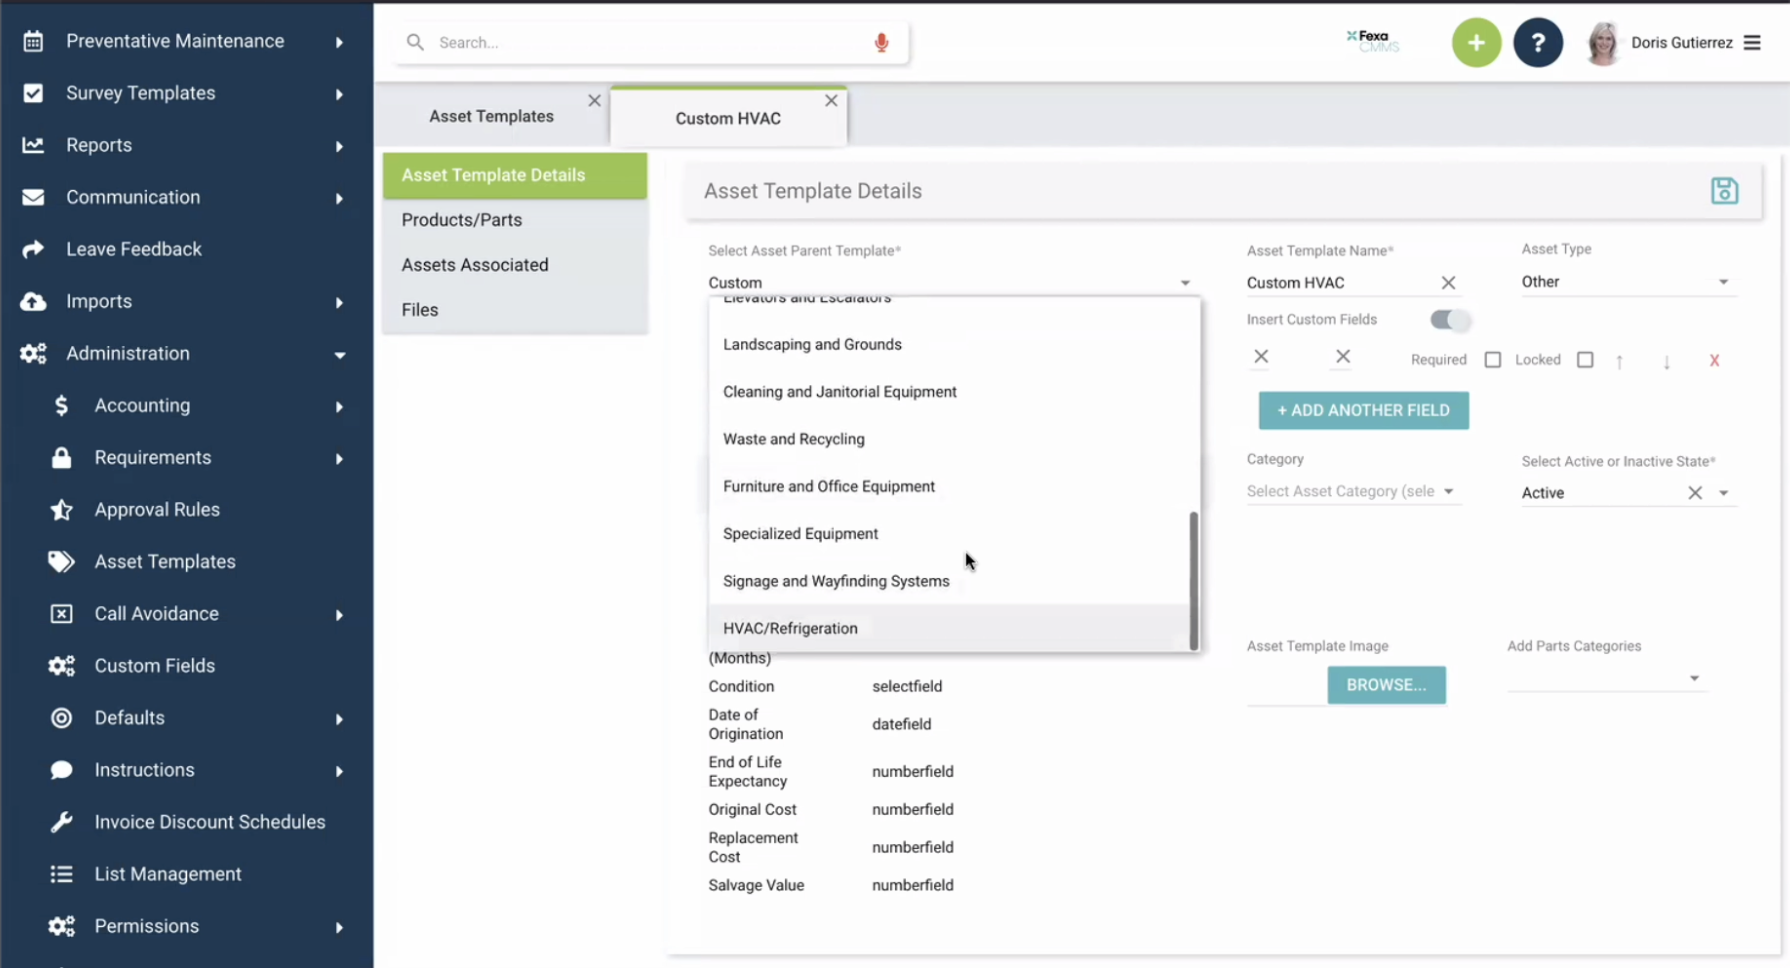Image resolution: width=1790 pixels, height=968 pixels.
Task: Open the hamburger menu beside Doris Gutierrez
Action: [x=1752, y=43]
